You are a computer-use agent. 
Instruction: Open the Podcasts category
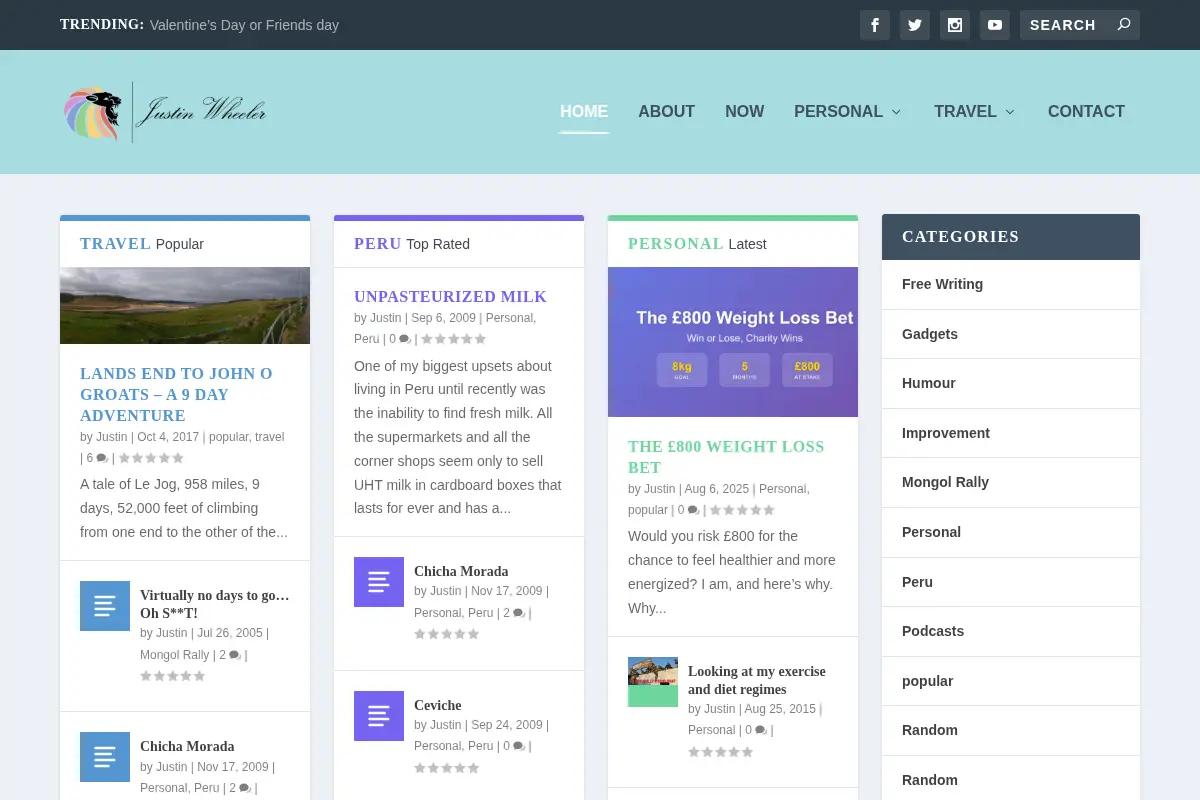[x=933, y=631]
